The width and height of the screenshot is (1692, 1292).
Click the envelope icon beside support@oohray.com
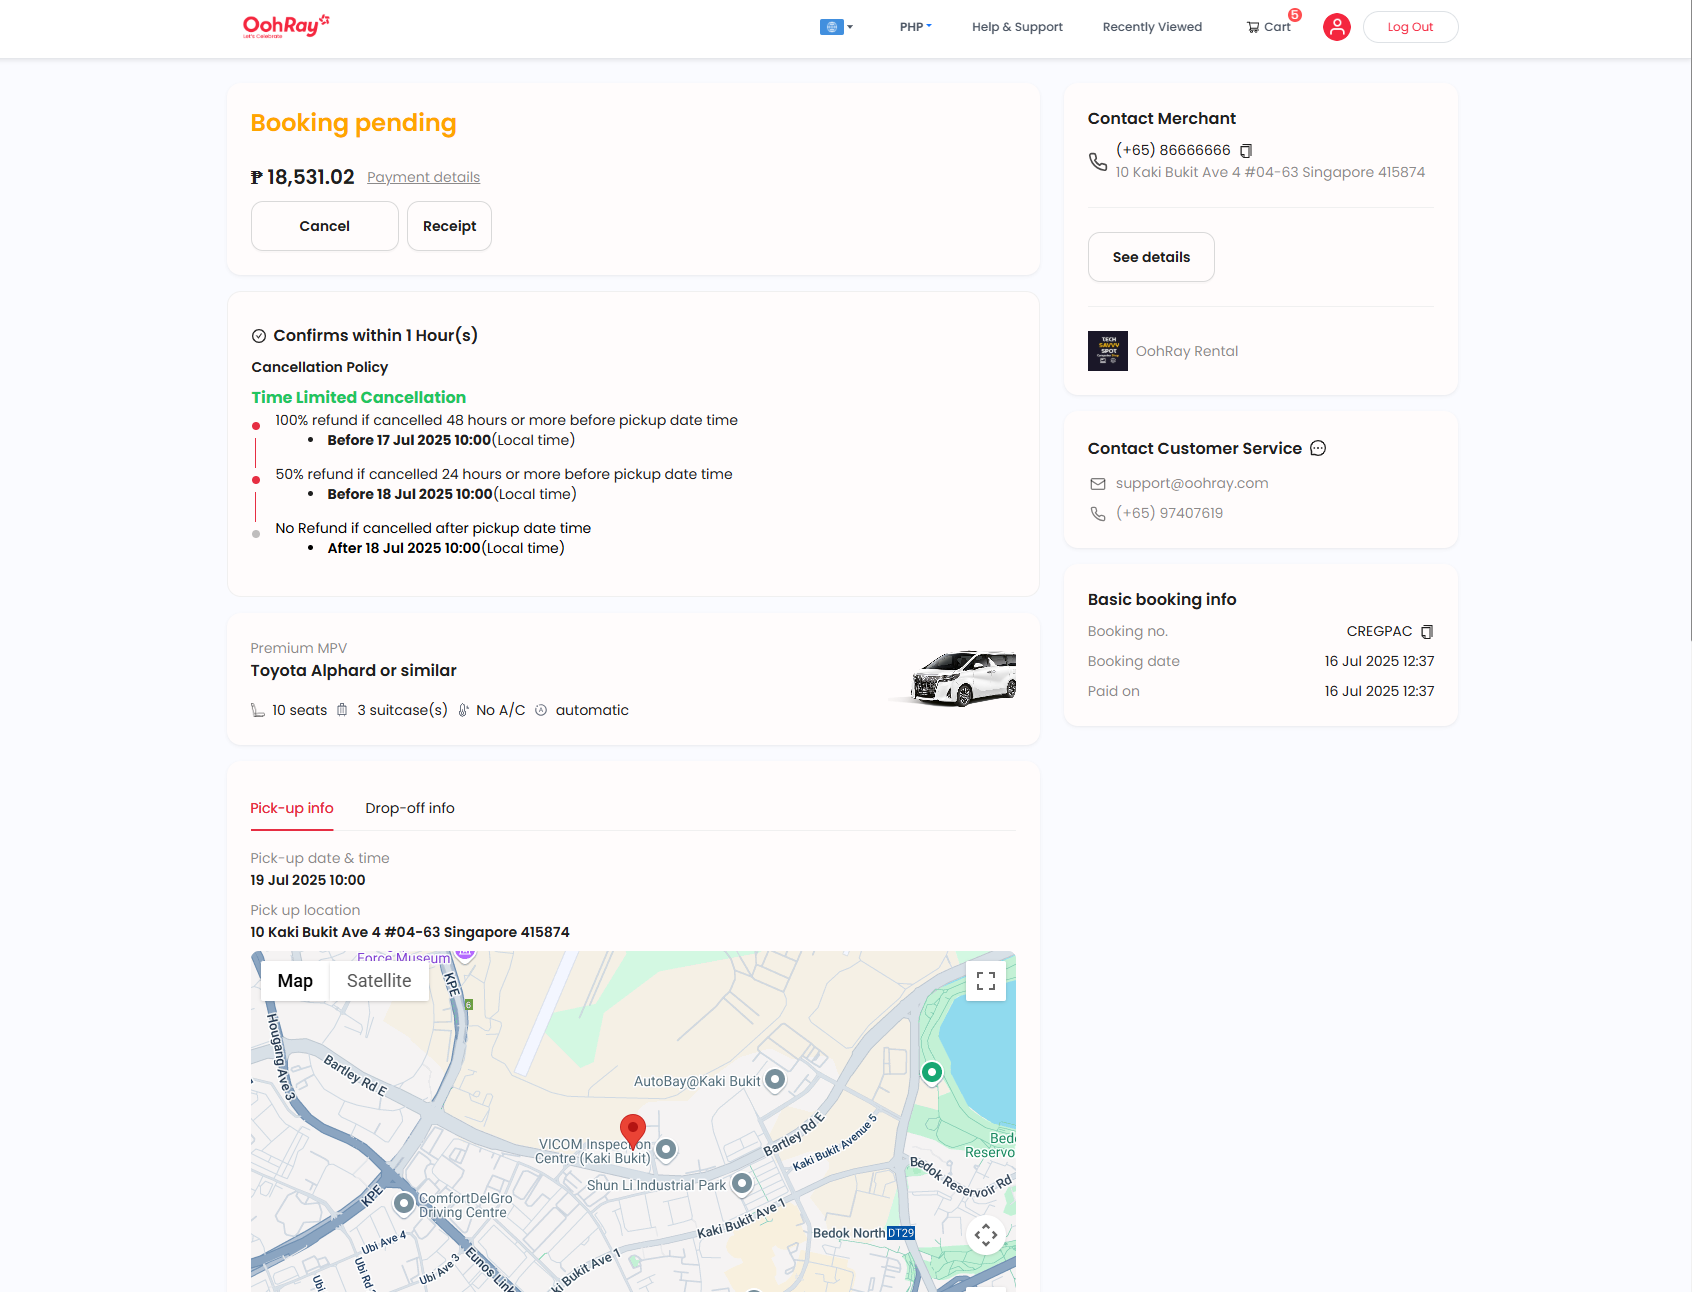[1097, 483]
